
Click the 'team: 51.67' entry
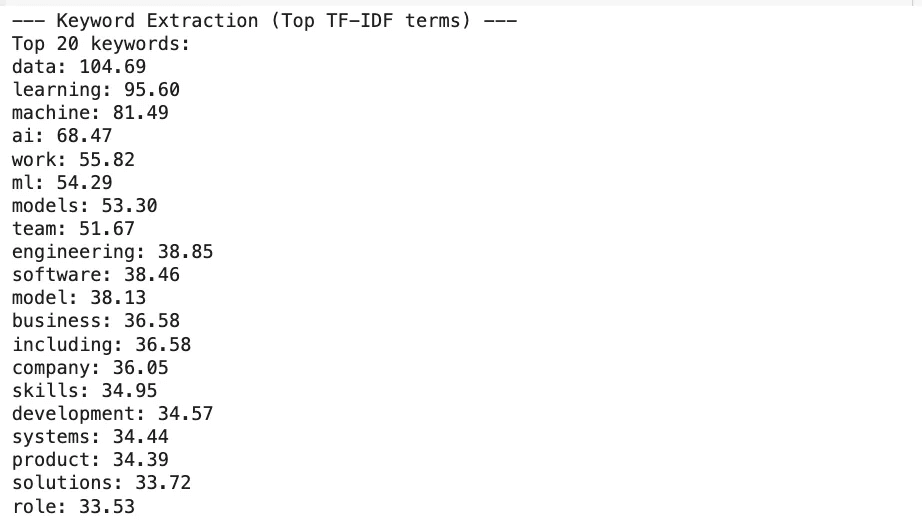tap(73, 228)
